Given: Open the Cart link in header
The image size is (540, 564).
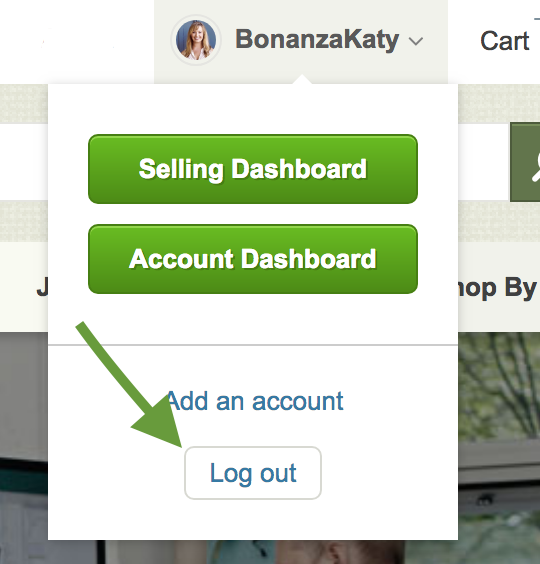Looking at the screenshot, I should (505, 41).
